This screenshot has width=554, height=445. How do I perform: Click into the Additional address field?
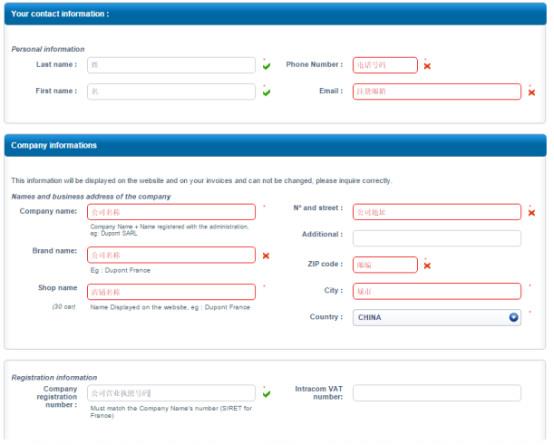[x=437, y=238]
